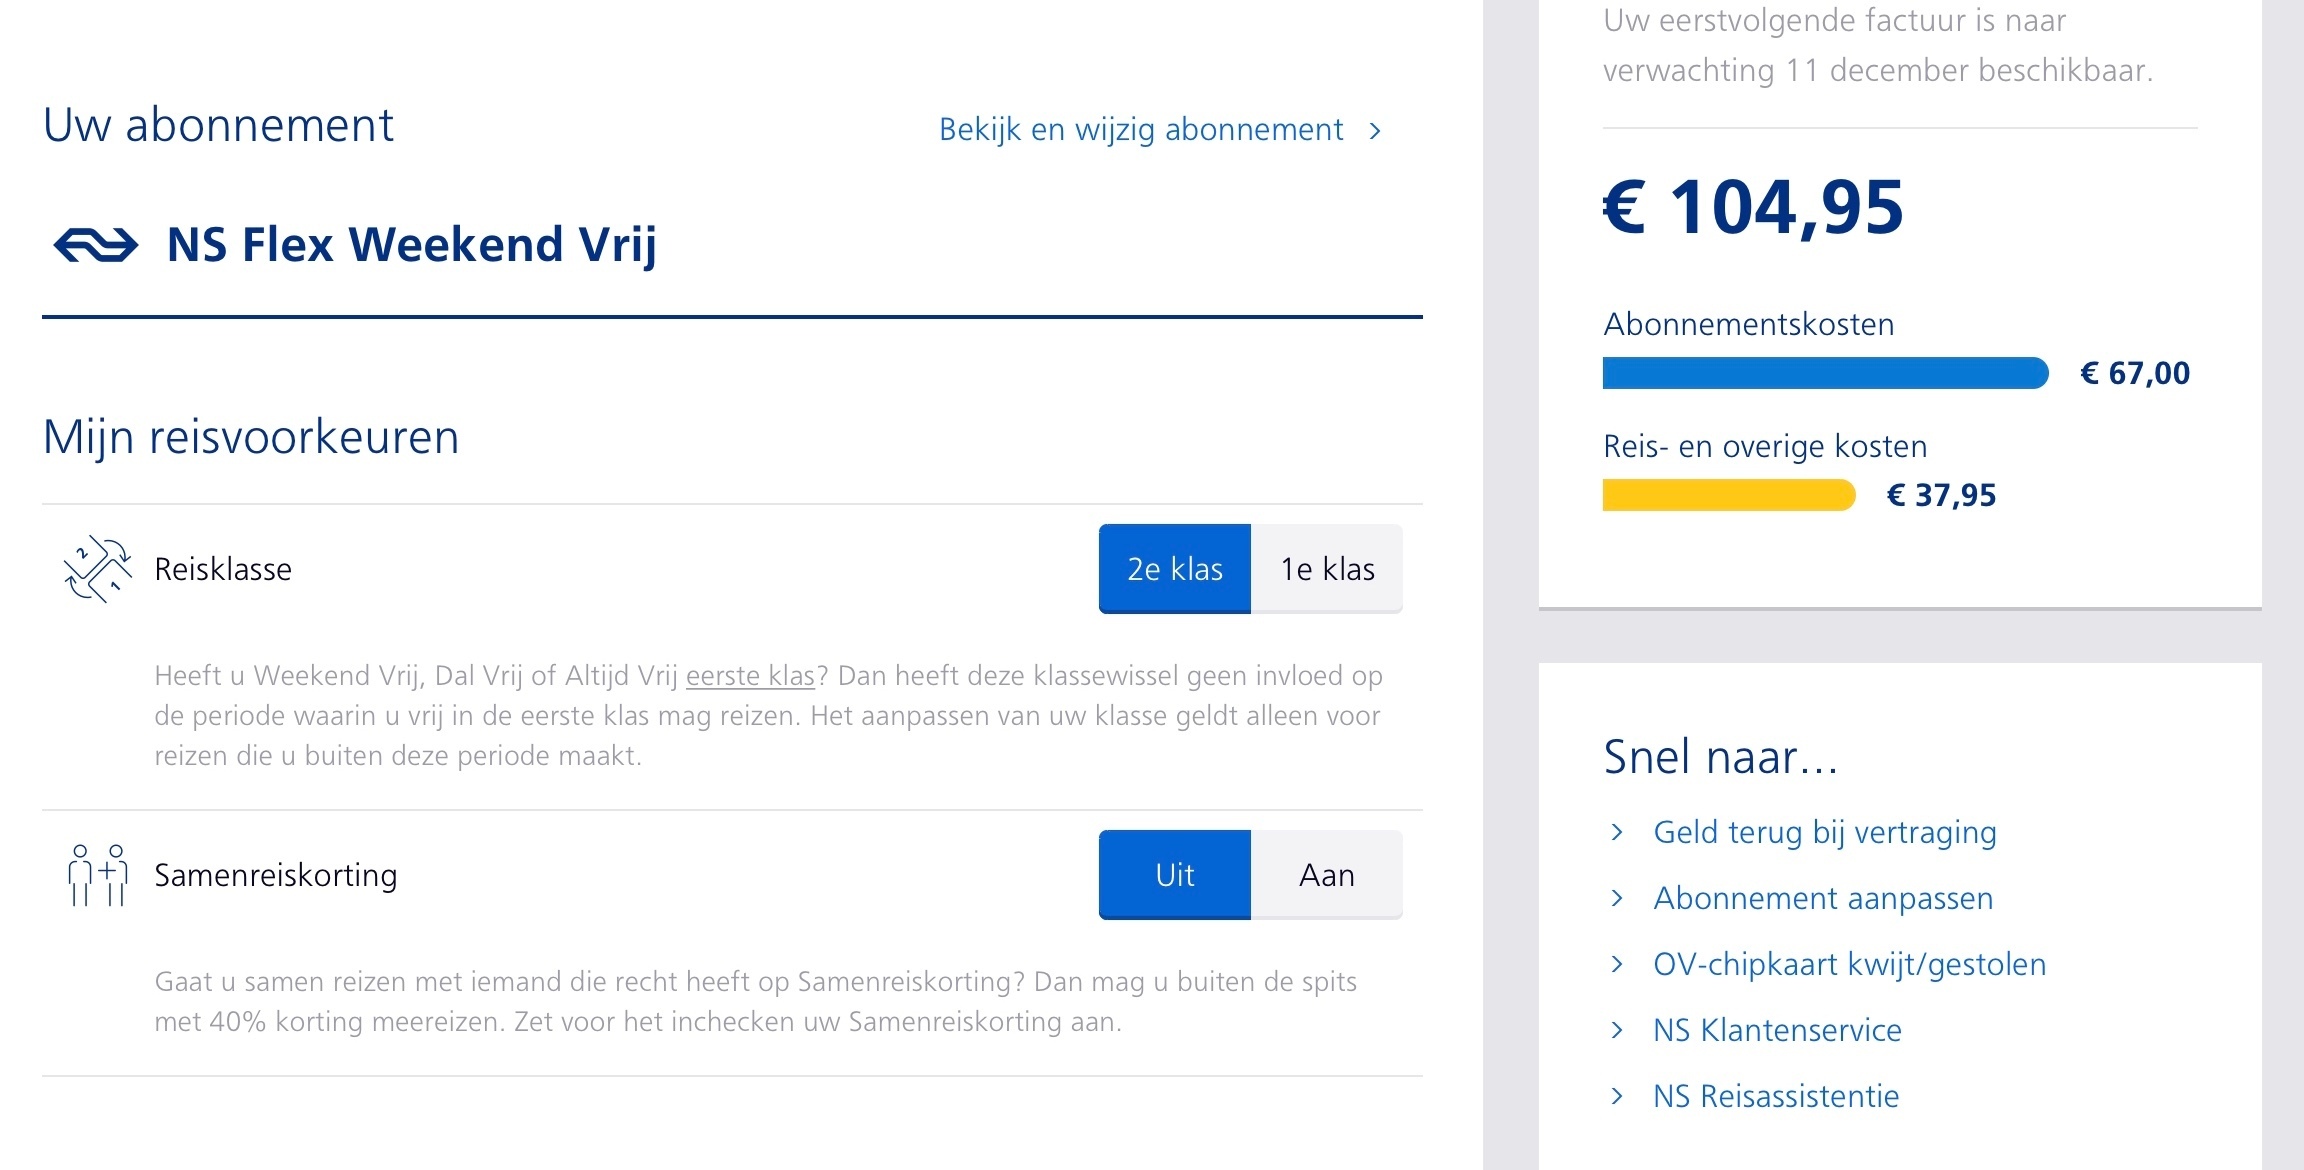Set Samenreiskorting to Uit
Viewport: 2304px width, 1170px height.
(1175, 875)
